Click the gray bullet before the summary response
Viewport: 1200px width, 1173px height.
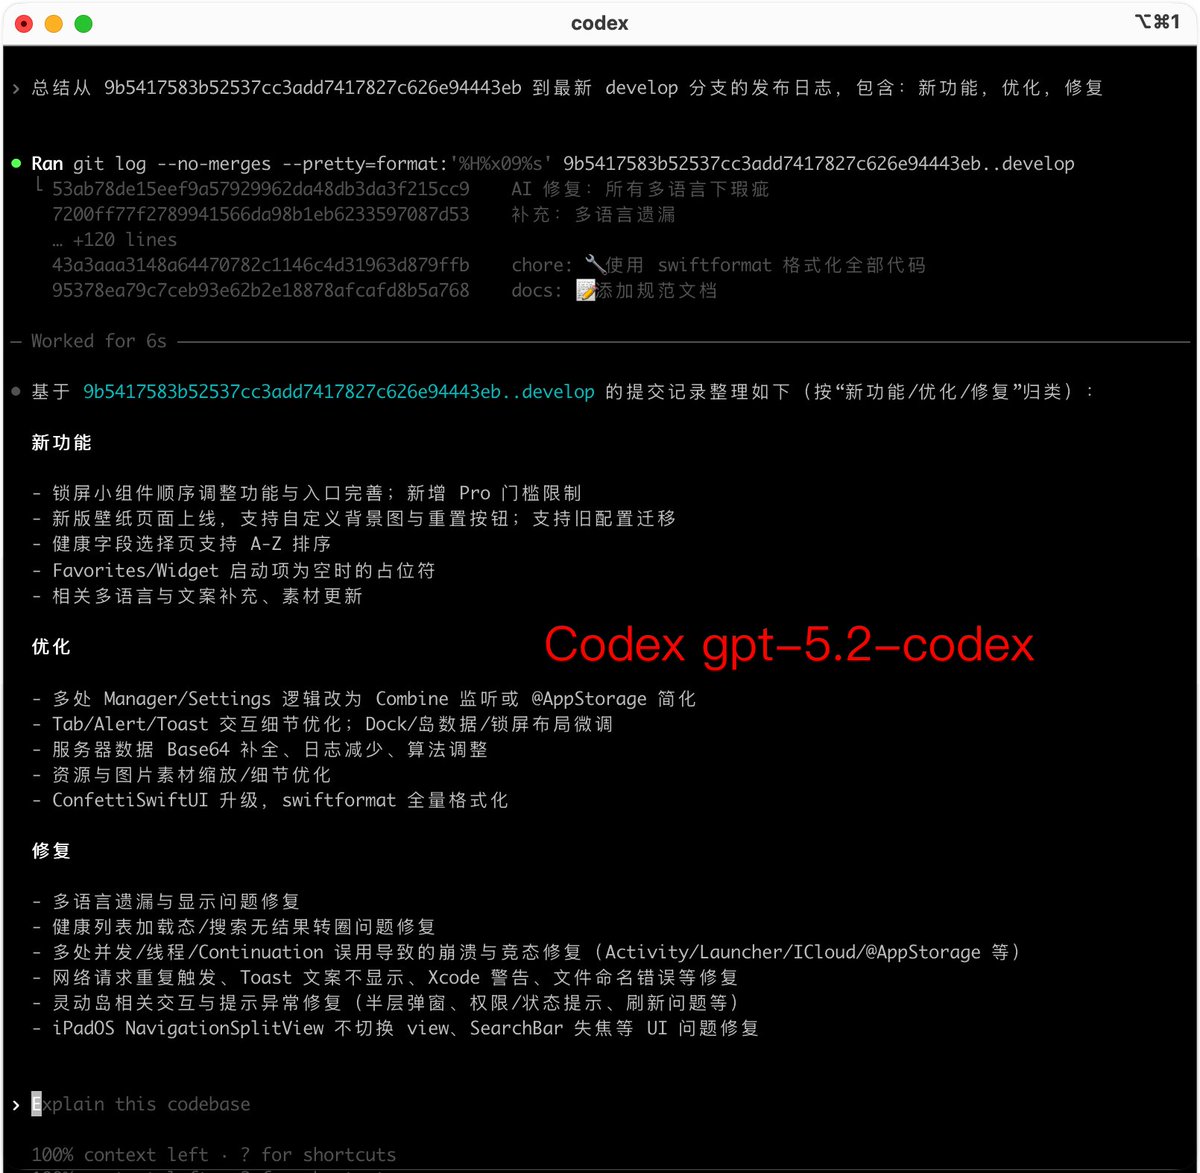(16, 392)
